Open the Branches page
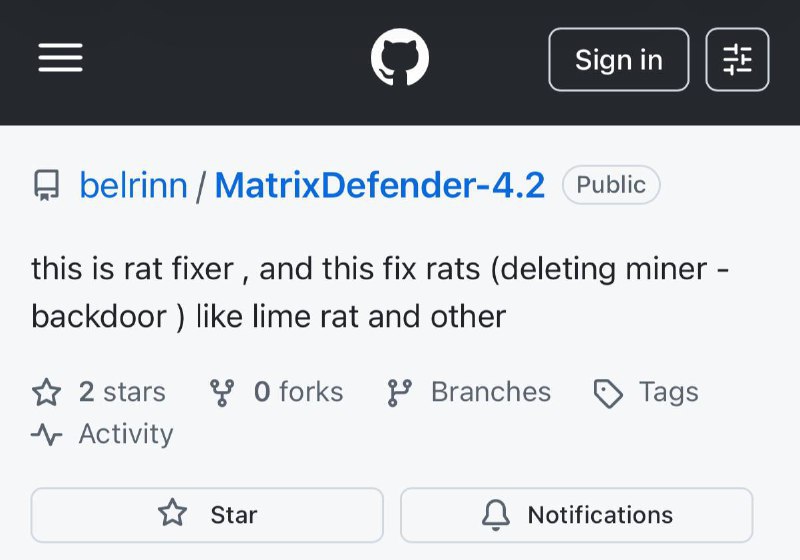 click(490, 392)
